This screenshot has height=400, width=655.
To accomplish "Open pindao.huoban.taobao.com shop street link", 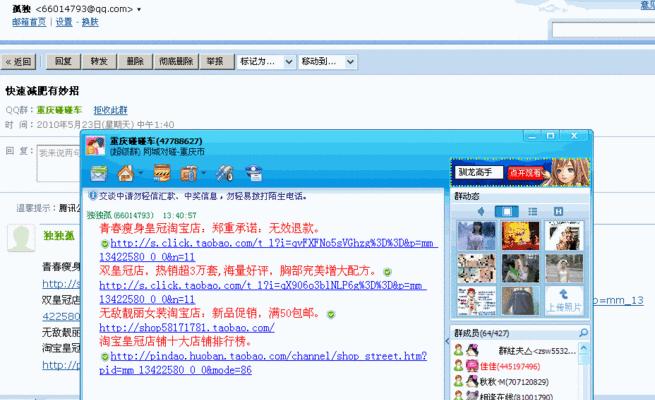I will pos(263,363).
